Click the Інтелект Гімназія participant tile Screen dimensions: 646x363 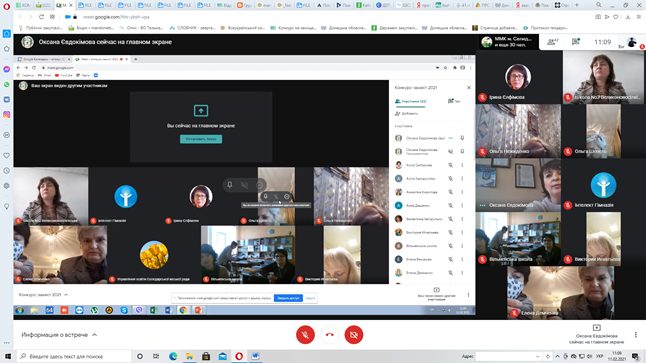coord(603,185)
